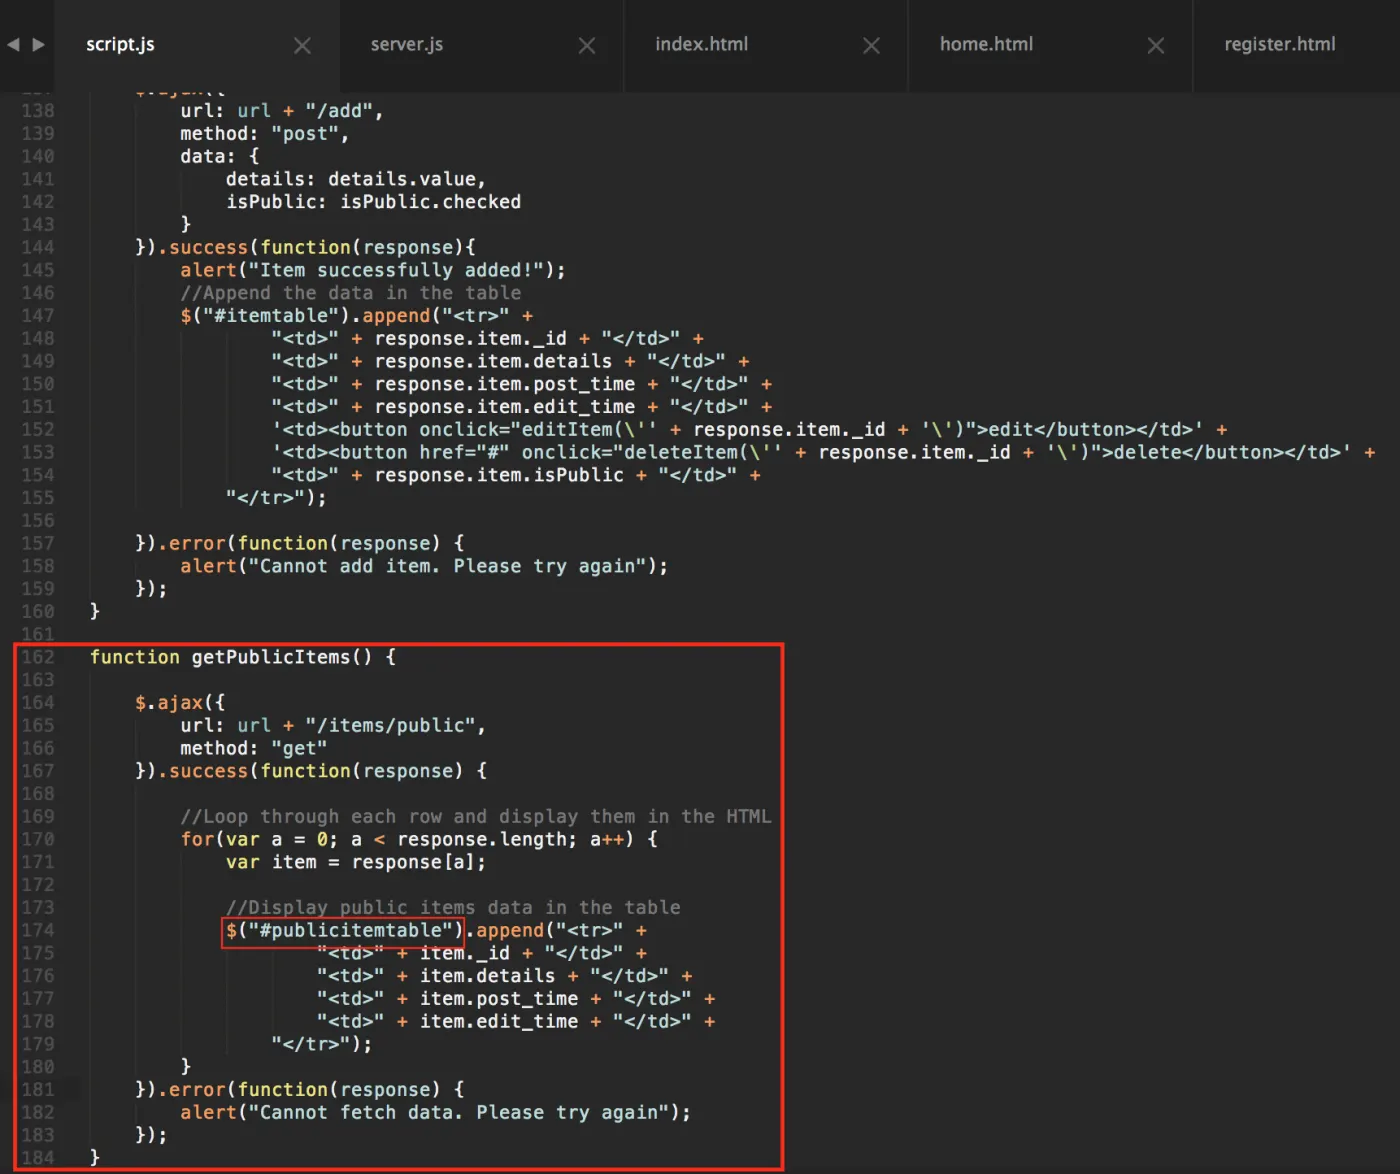
Task: Click line number 147 in gutter
Action: (38, 316)
